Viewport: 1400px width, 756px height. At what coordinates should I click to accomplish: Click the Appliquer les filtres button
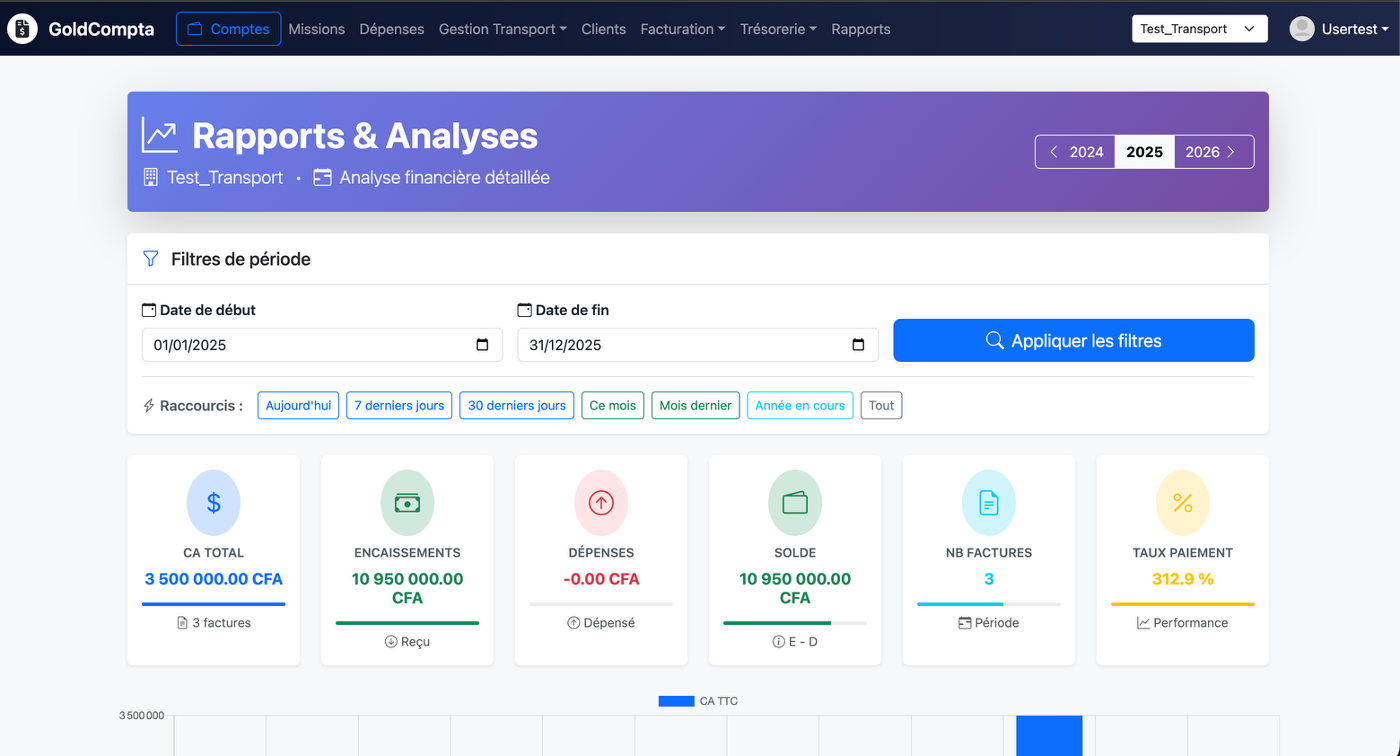click(1073, 340)
